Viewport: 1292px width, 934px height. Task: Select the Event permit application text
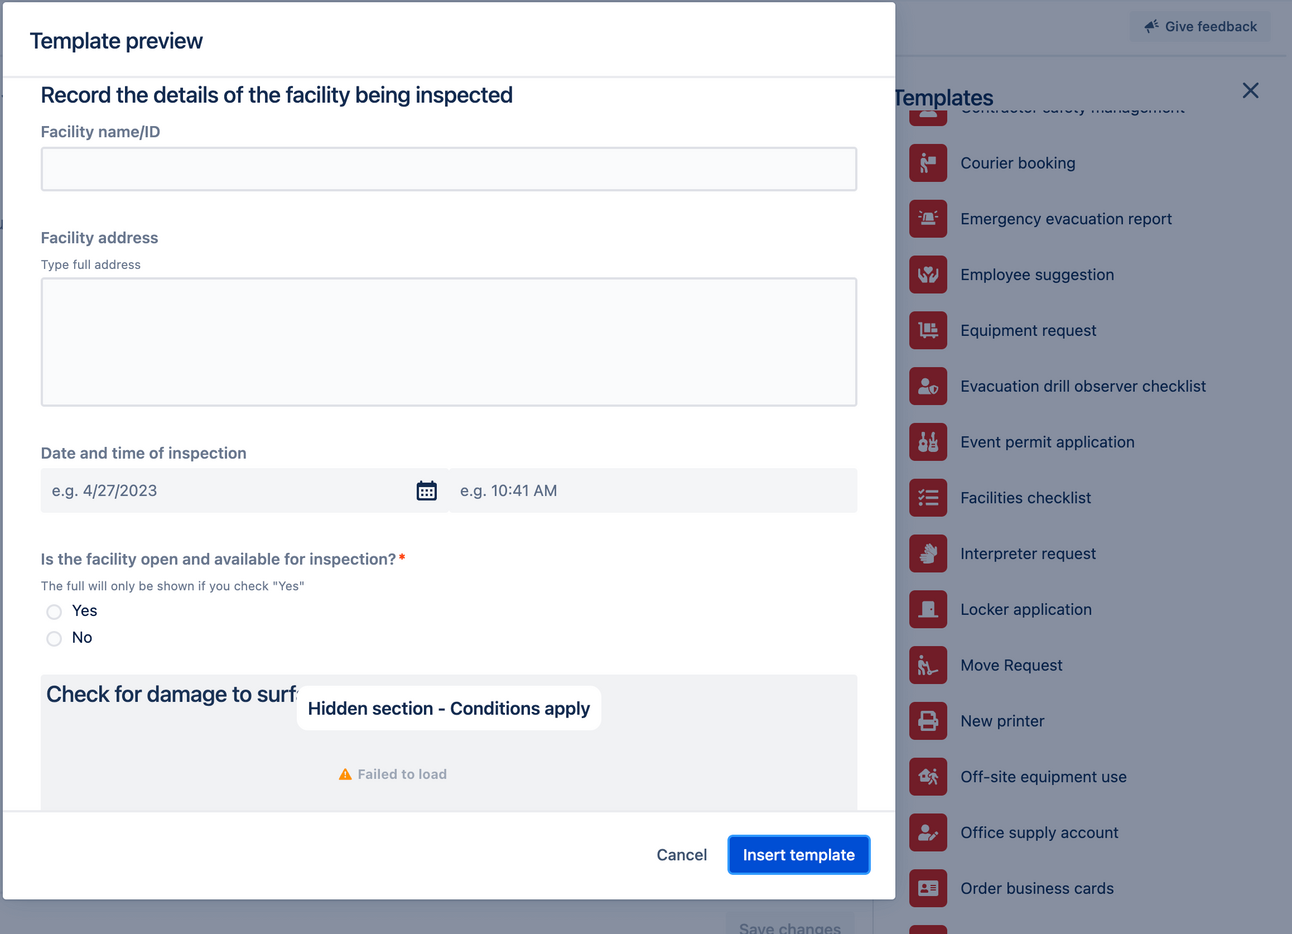[1047, 442]
